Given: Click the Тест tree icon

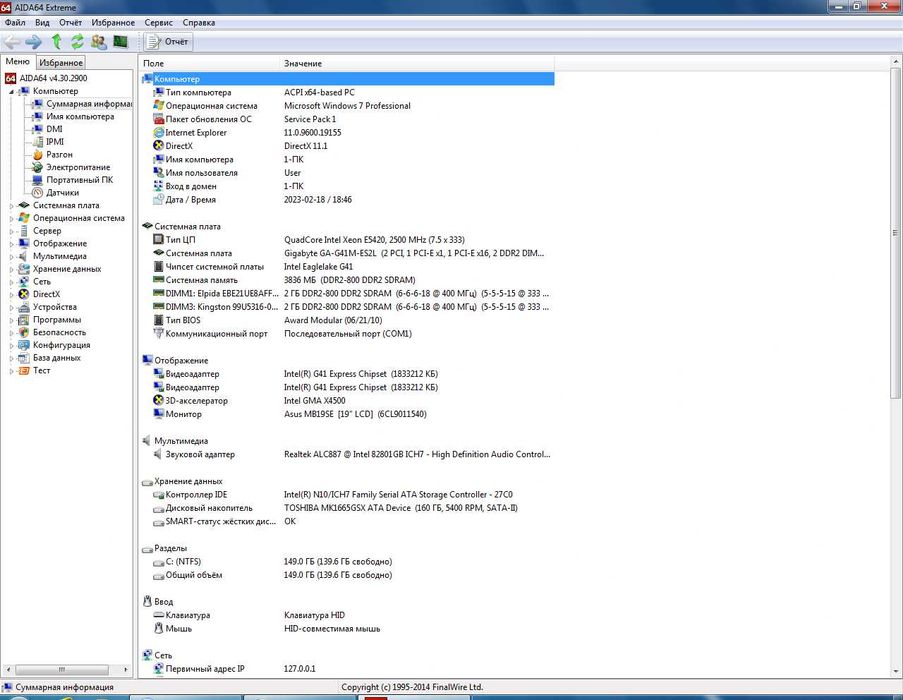Looking at the screenshot, I should click(24, 371).
